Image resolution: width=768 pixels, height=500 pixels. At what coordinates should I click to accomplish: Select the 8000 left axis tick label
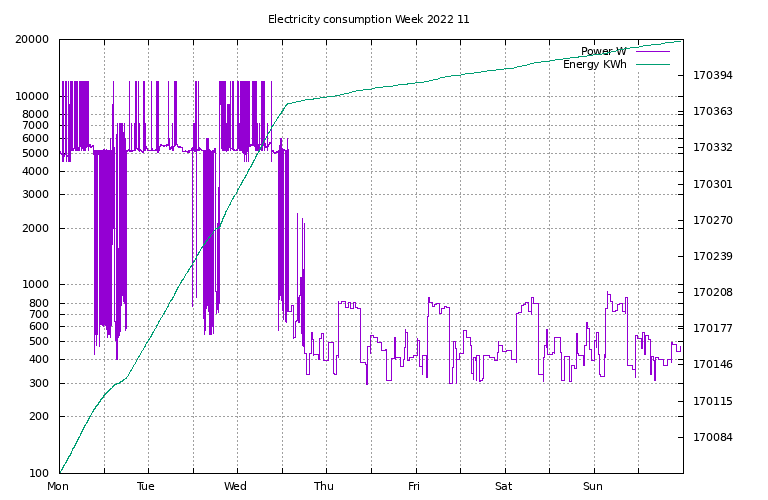click(x=35, y=114)
